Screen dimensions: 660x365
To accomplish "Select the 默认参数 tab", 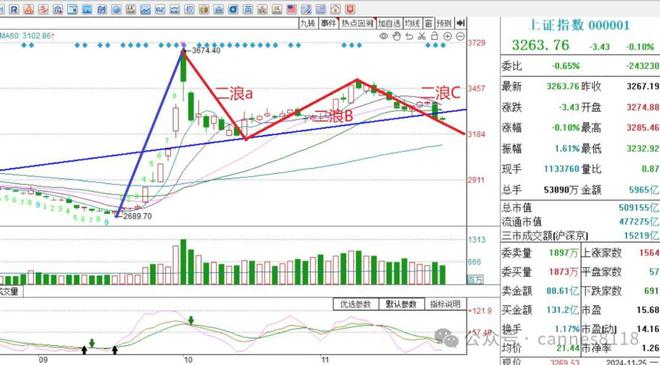I will [x=401, y=304].
